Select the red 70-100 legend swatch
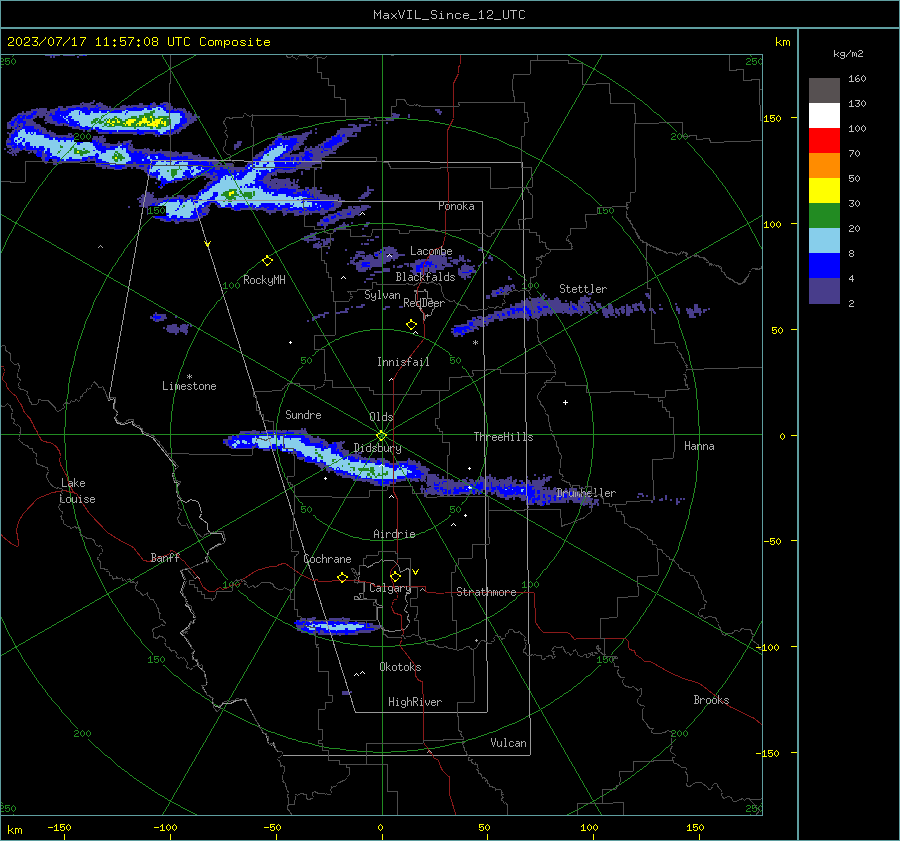This screenshot has width=900, height=841. (824, 141)
